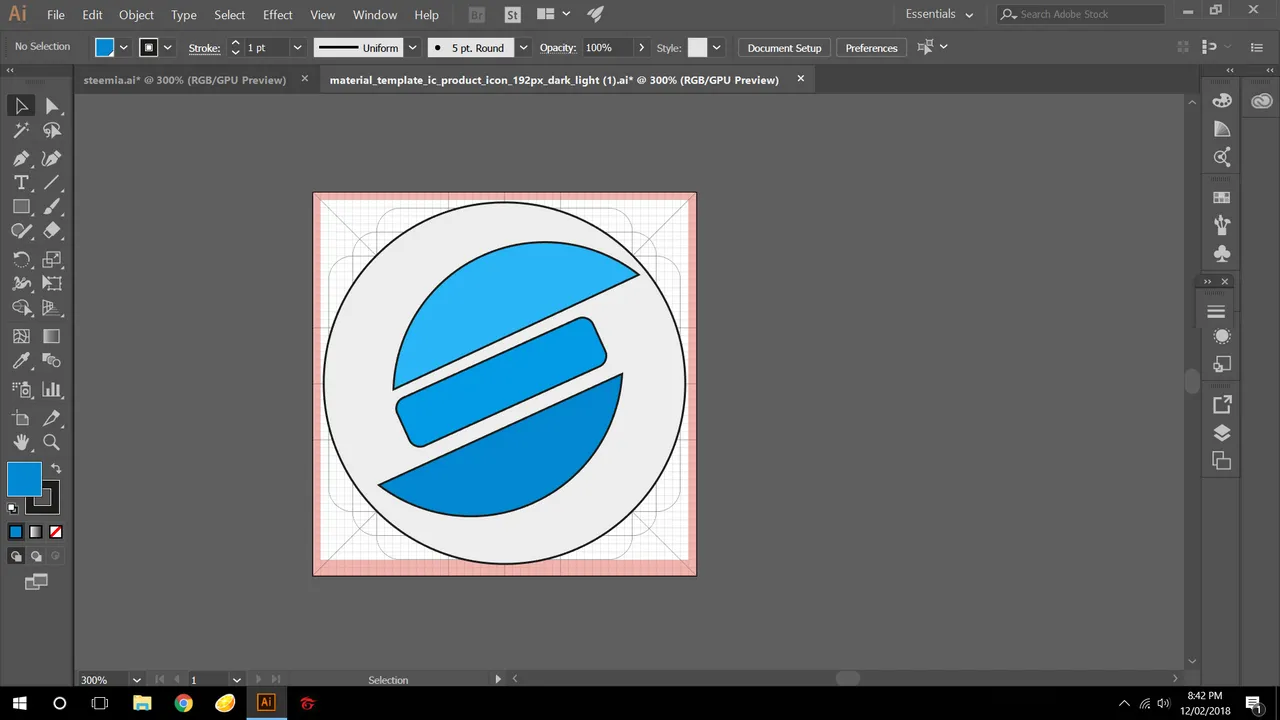Select the Rotate tool

[x=21, y=259]
